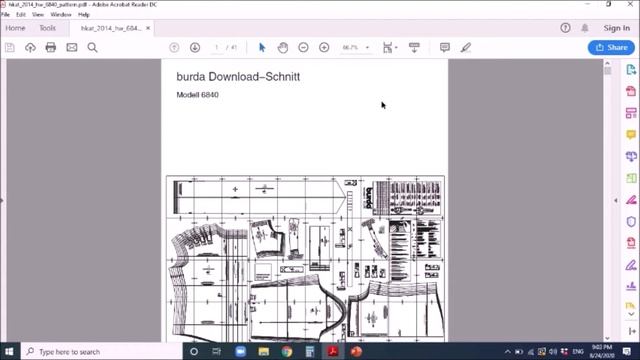The image size is (640, 360).
Task: Open the Edit PDF layout tool in right pane
Action: pyautogui.click(x=631, y=113)
